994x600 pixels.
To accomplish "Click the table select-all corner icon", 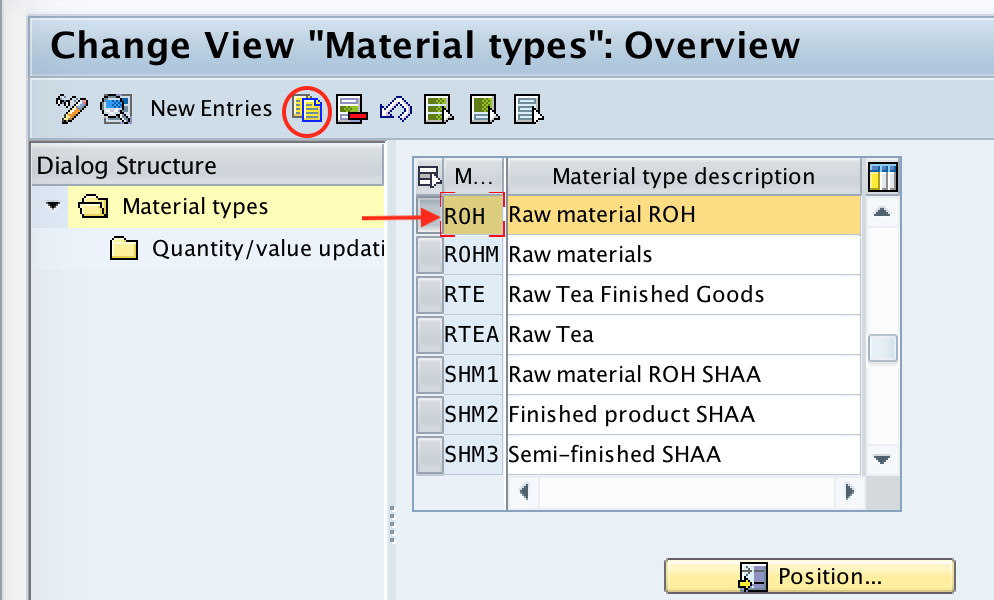I will [429, 176].
